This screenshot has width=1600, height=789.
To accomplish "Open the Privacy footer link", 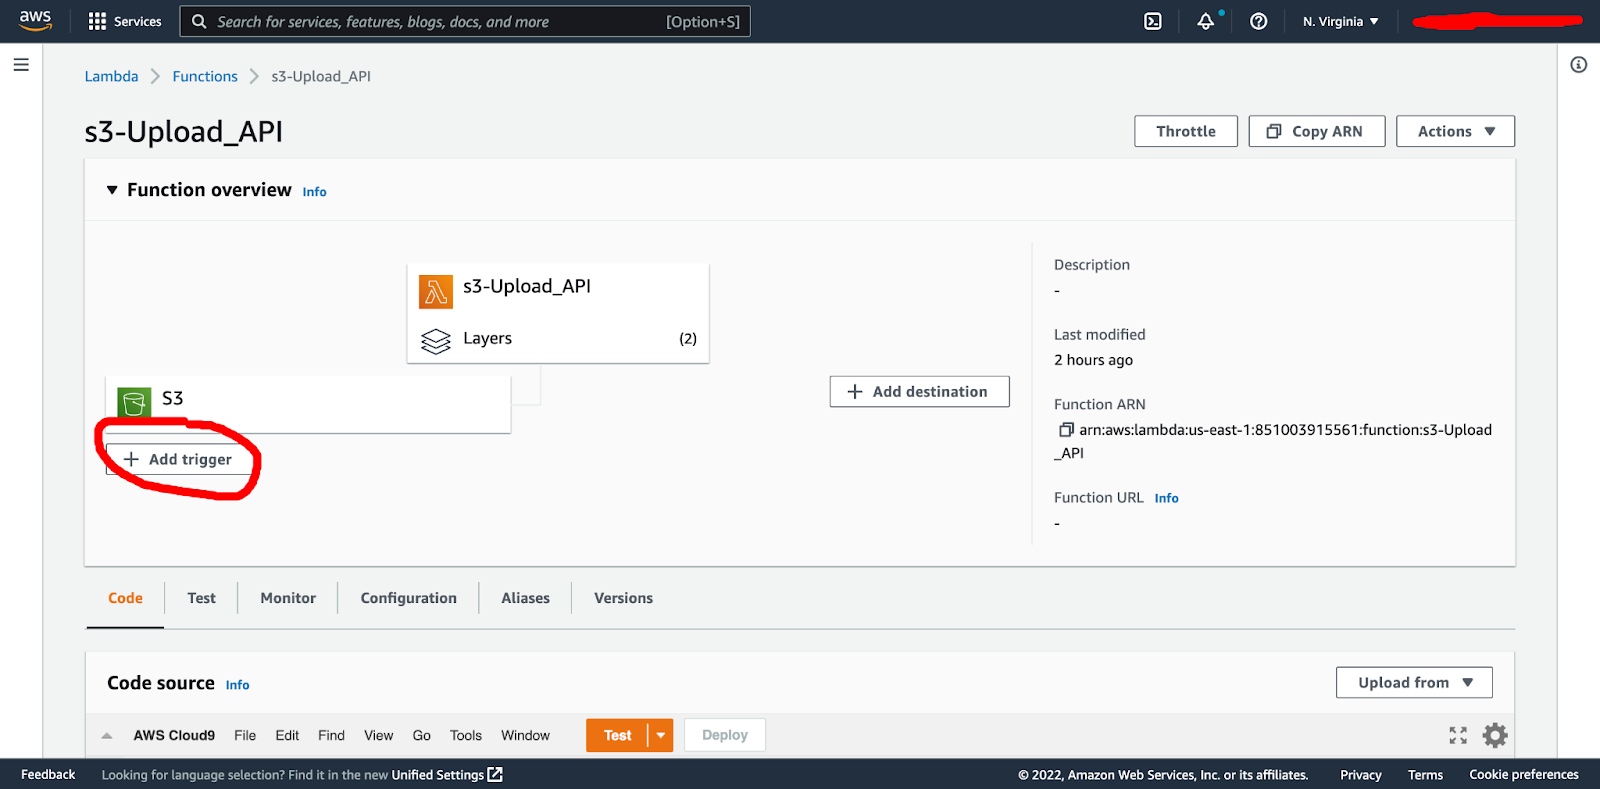I will pyautogui.click(x=1360, y=775).
